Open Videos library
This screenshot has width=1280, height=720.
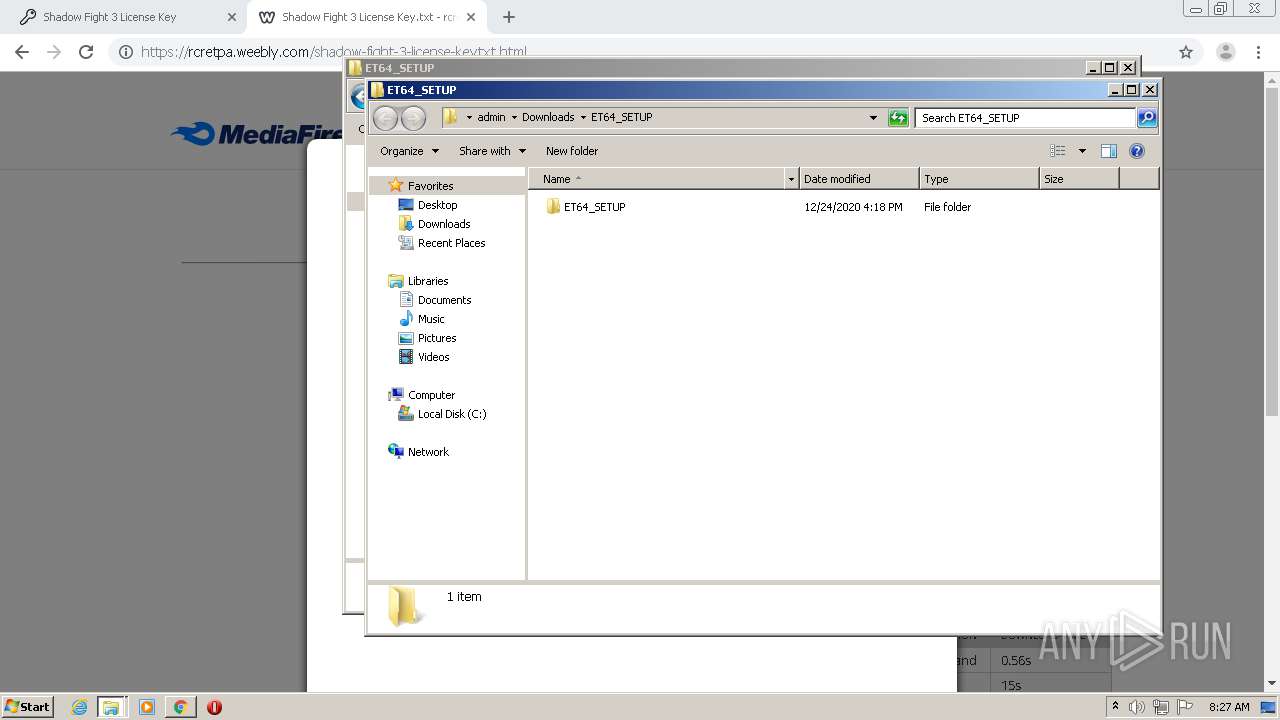coord(433,357)
